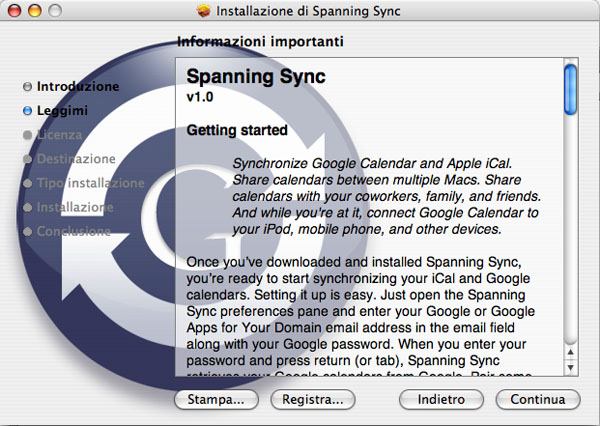
Task: Click the line starting 'Once you've downloaded'
Action: [354, 262]
